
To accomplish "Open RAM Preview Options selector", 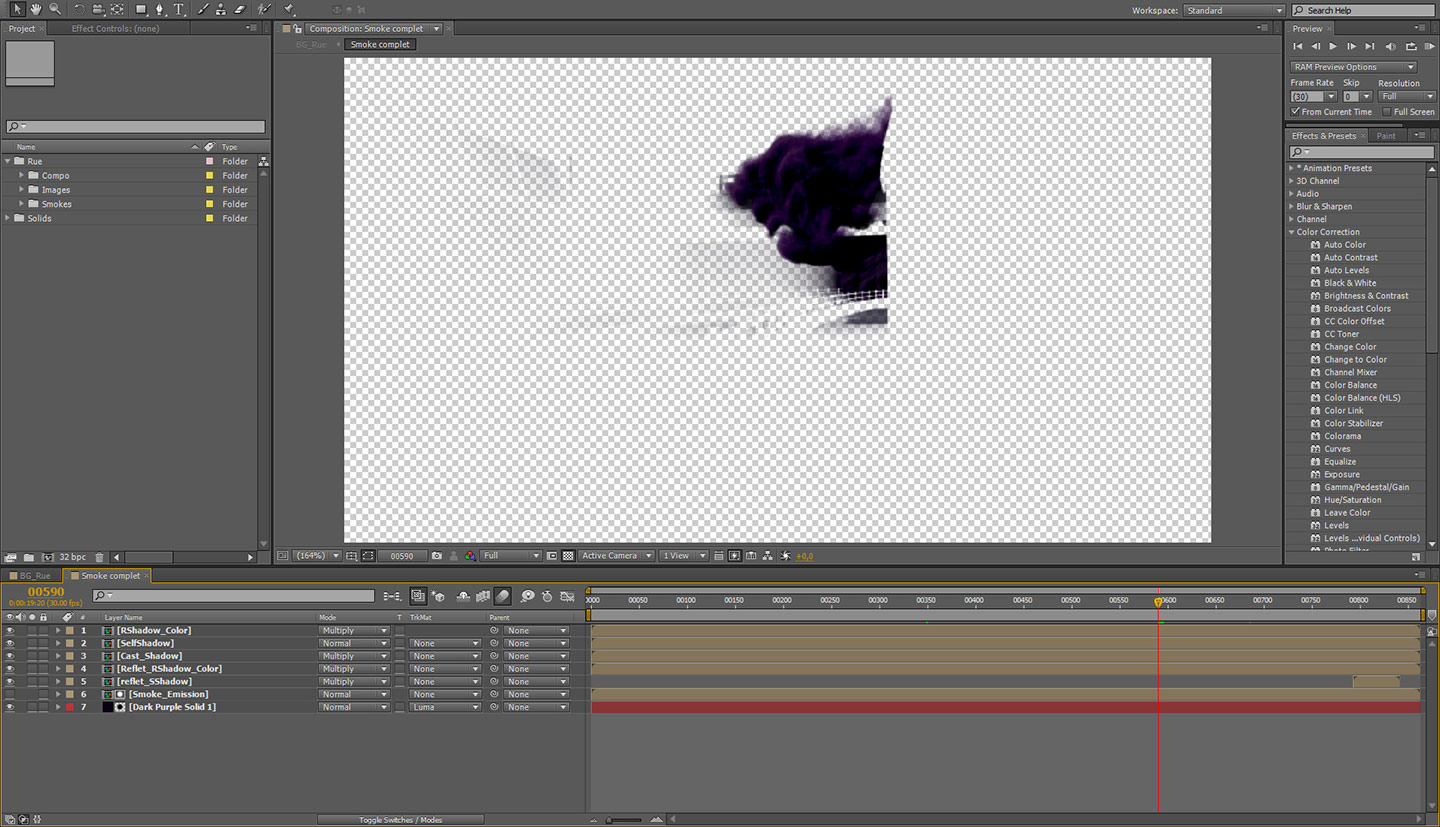I will 1353,67.
